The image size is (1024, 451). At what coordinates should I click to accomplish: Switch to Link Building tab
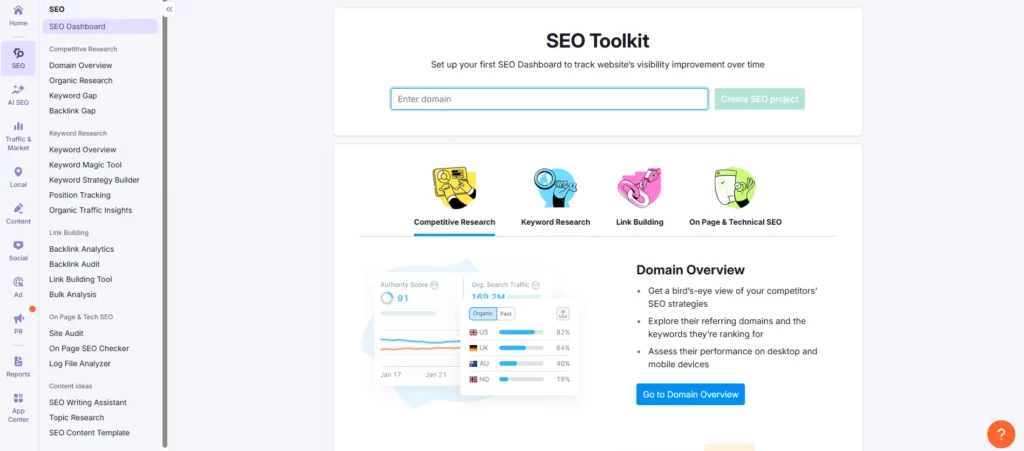tap(639, 222)
